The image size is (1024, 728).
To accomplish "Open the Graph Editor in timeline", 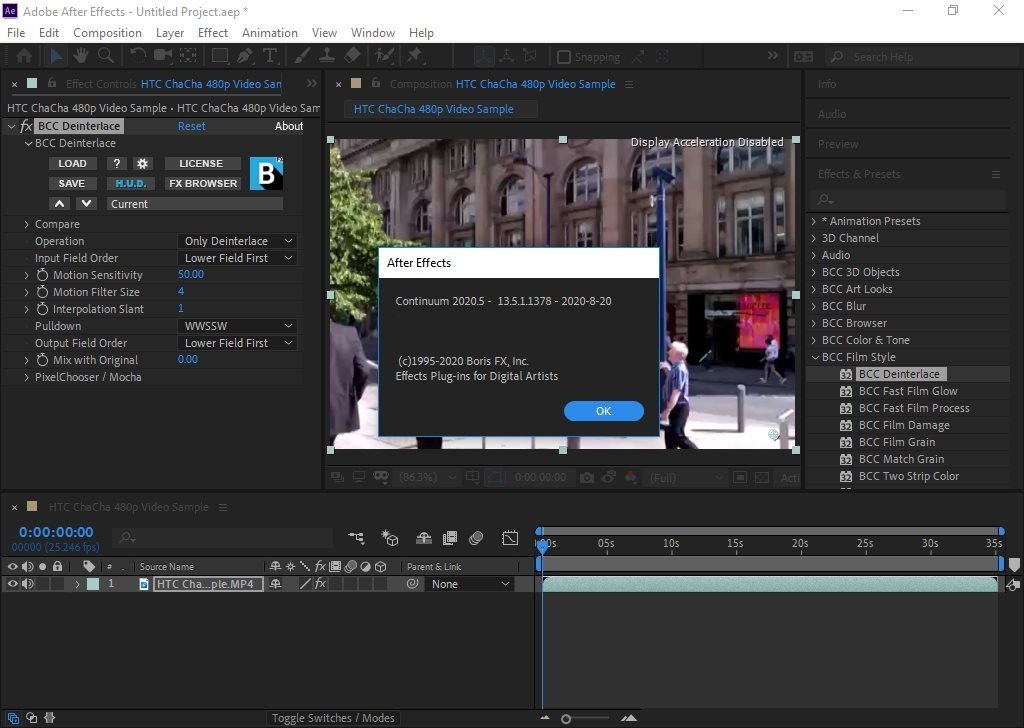I will tap(510, 538).
